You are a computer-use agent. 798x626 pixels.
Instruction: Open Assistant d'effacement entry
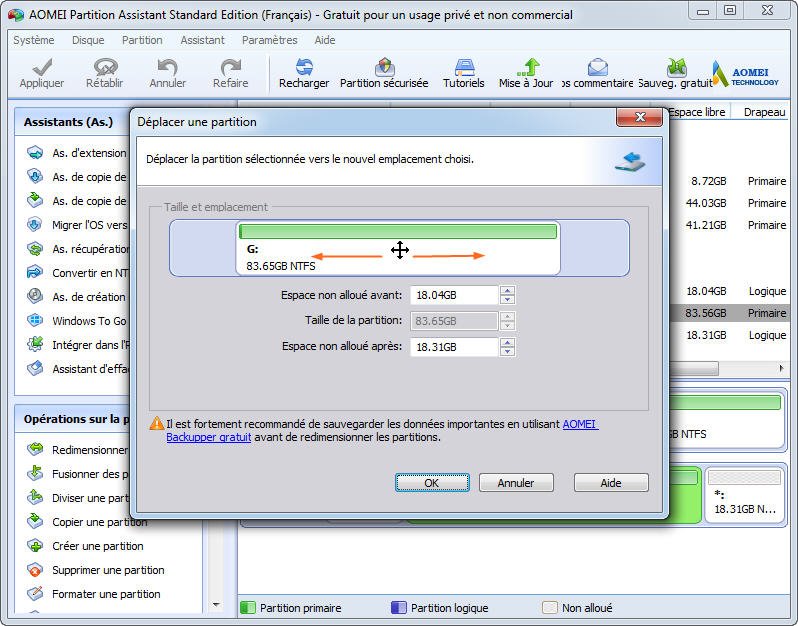tap(76, 368)
